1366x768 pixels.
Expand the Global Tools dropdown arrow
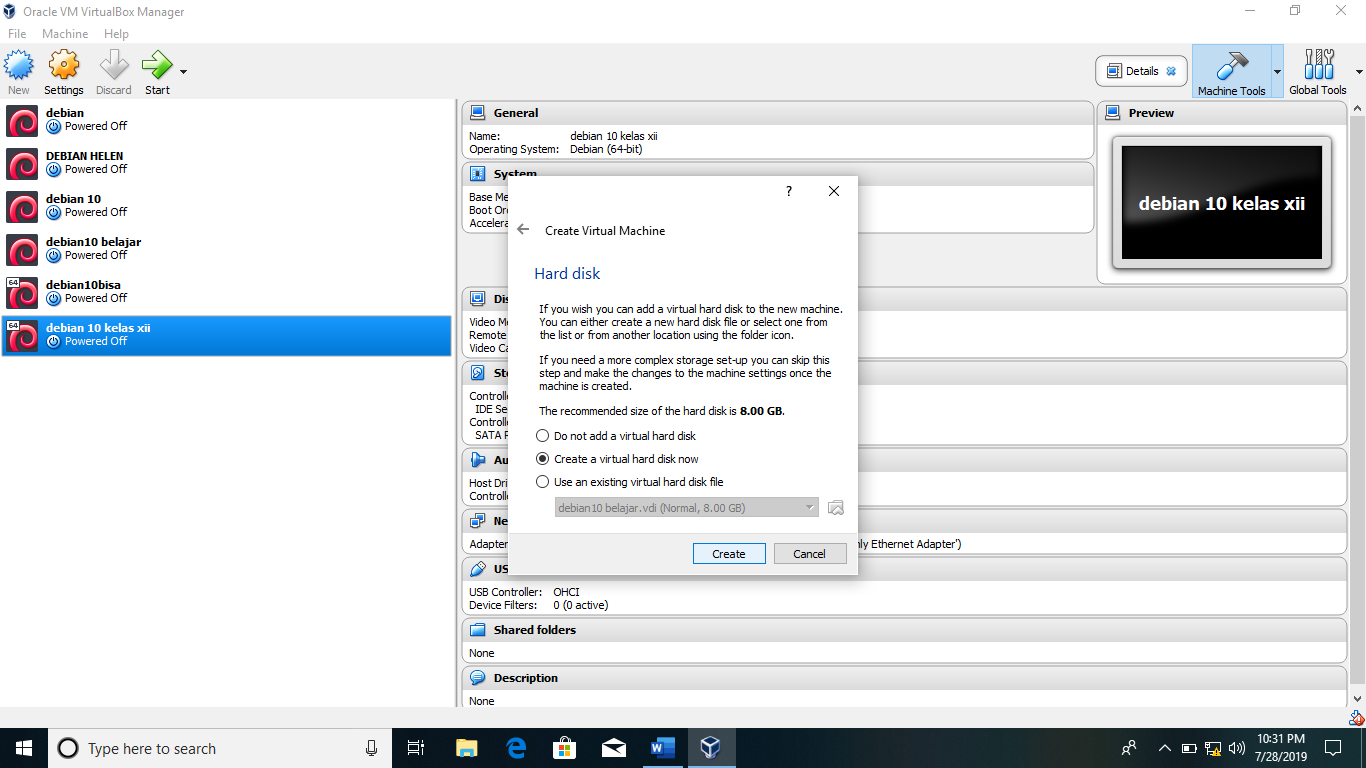tap(1358, 72)
